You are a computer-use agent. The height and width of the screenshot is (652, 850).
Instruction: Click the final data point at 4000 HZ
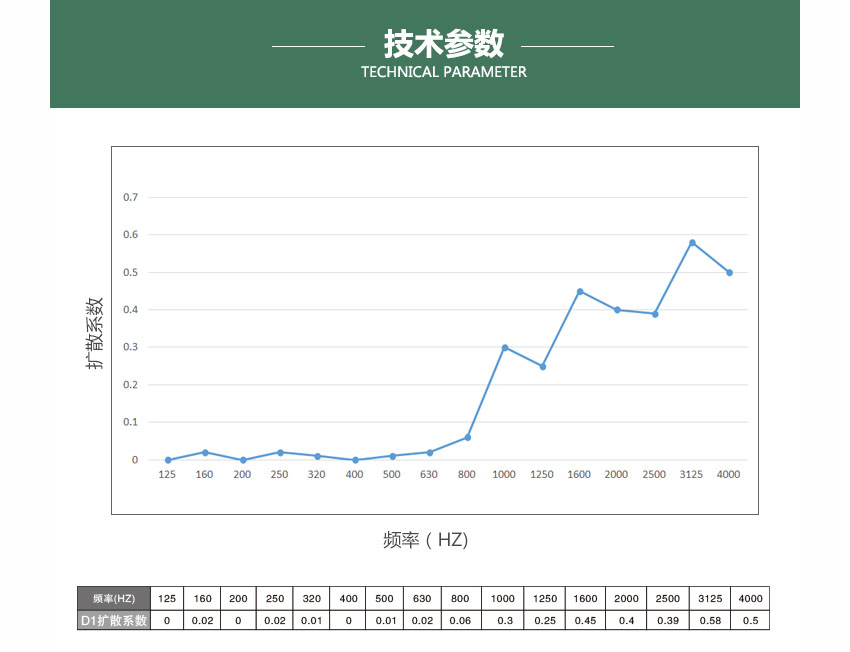[728, 271]
